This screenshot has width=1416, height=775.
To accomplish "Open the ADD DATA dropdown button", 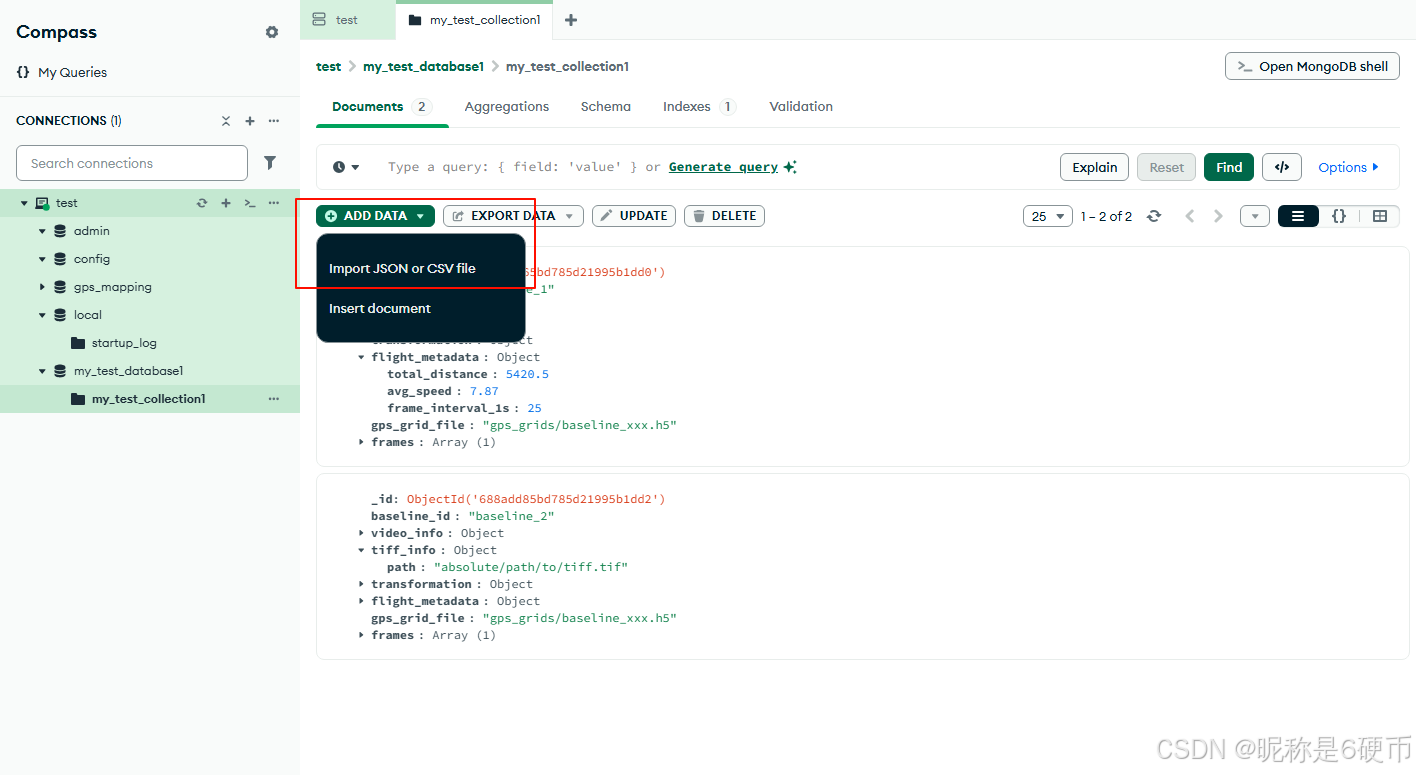I will [375, 216].
